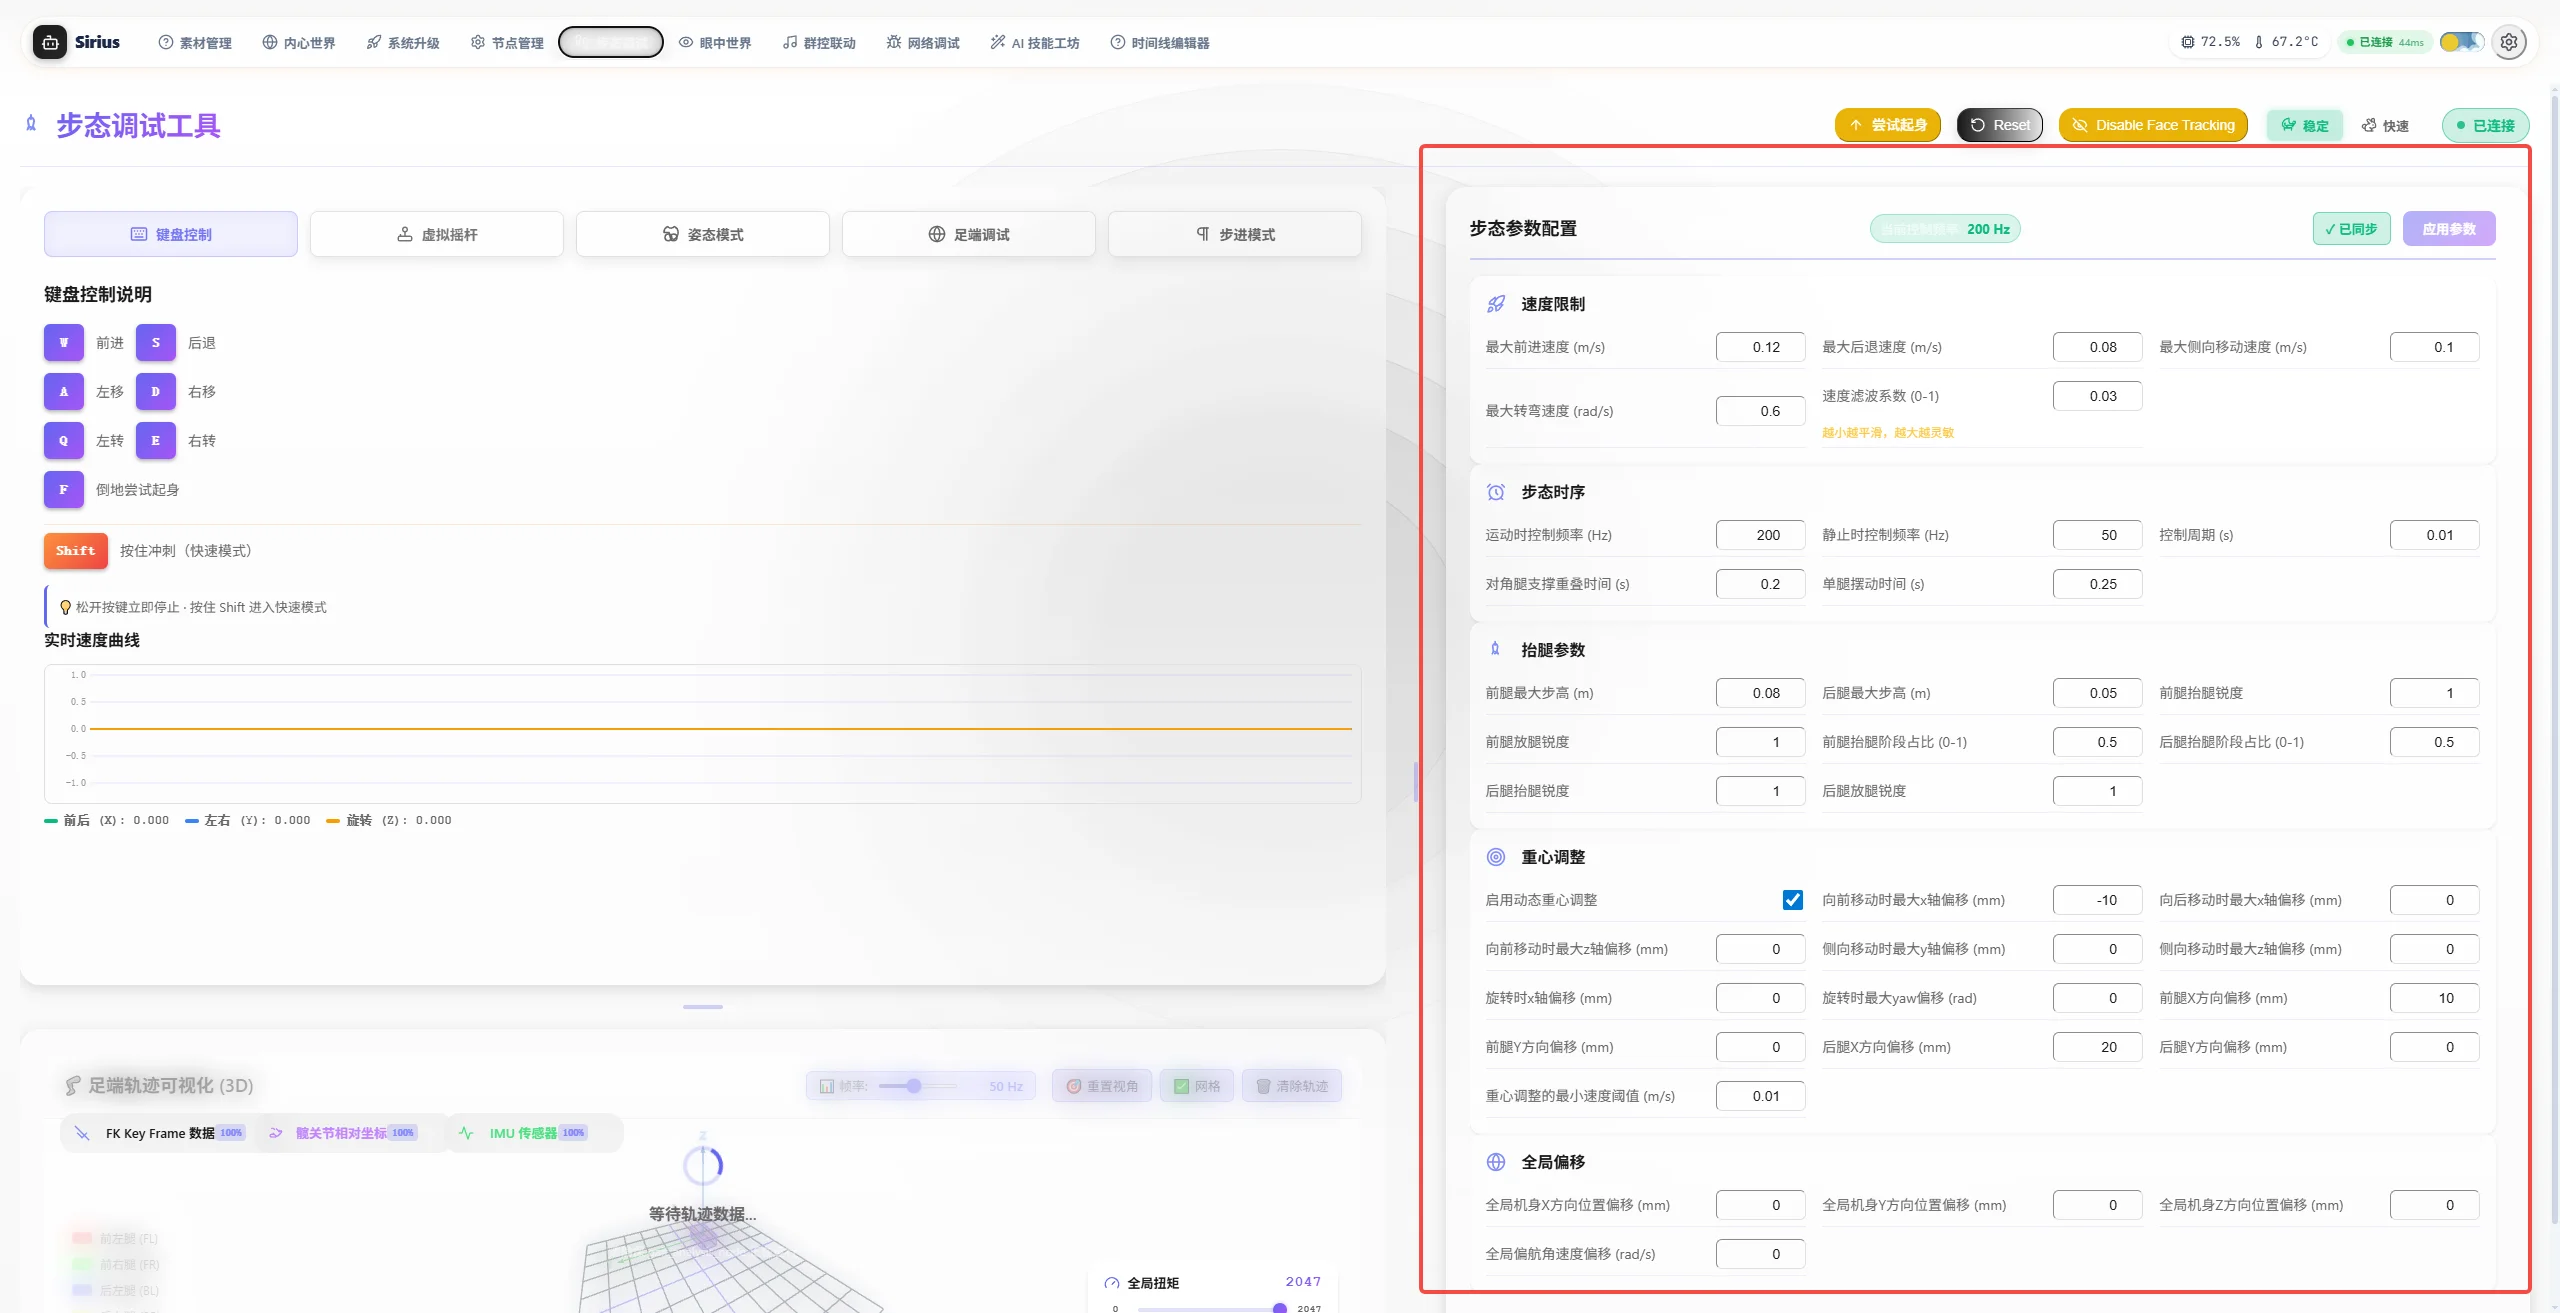Click the D right-shift key icon

(156, 392)
